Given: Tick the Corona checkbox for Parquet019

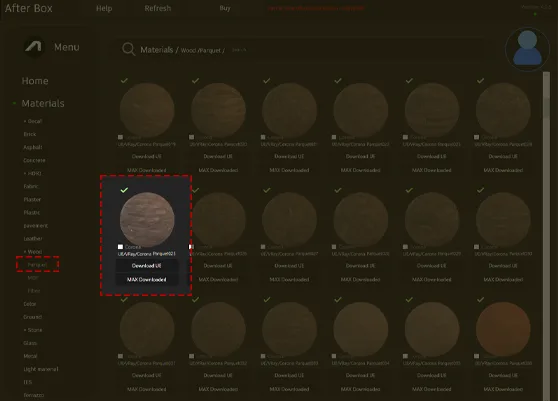Looking at the screenshot, I should (120, 137).
